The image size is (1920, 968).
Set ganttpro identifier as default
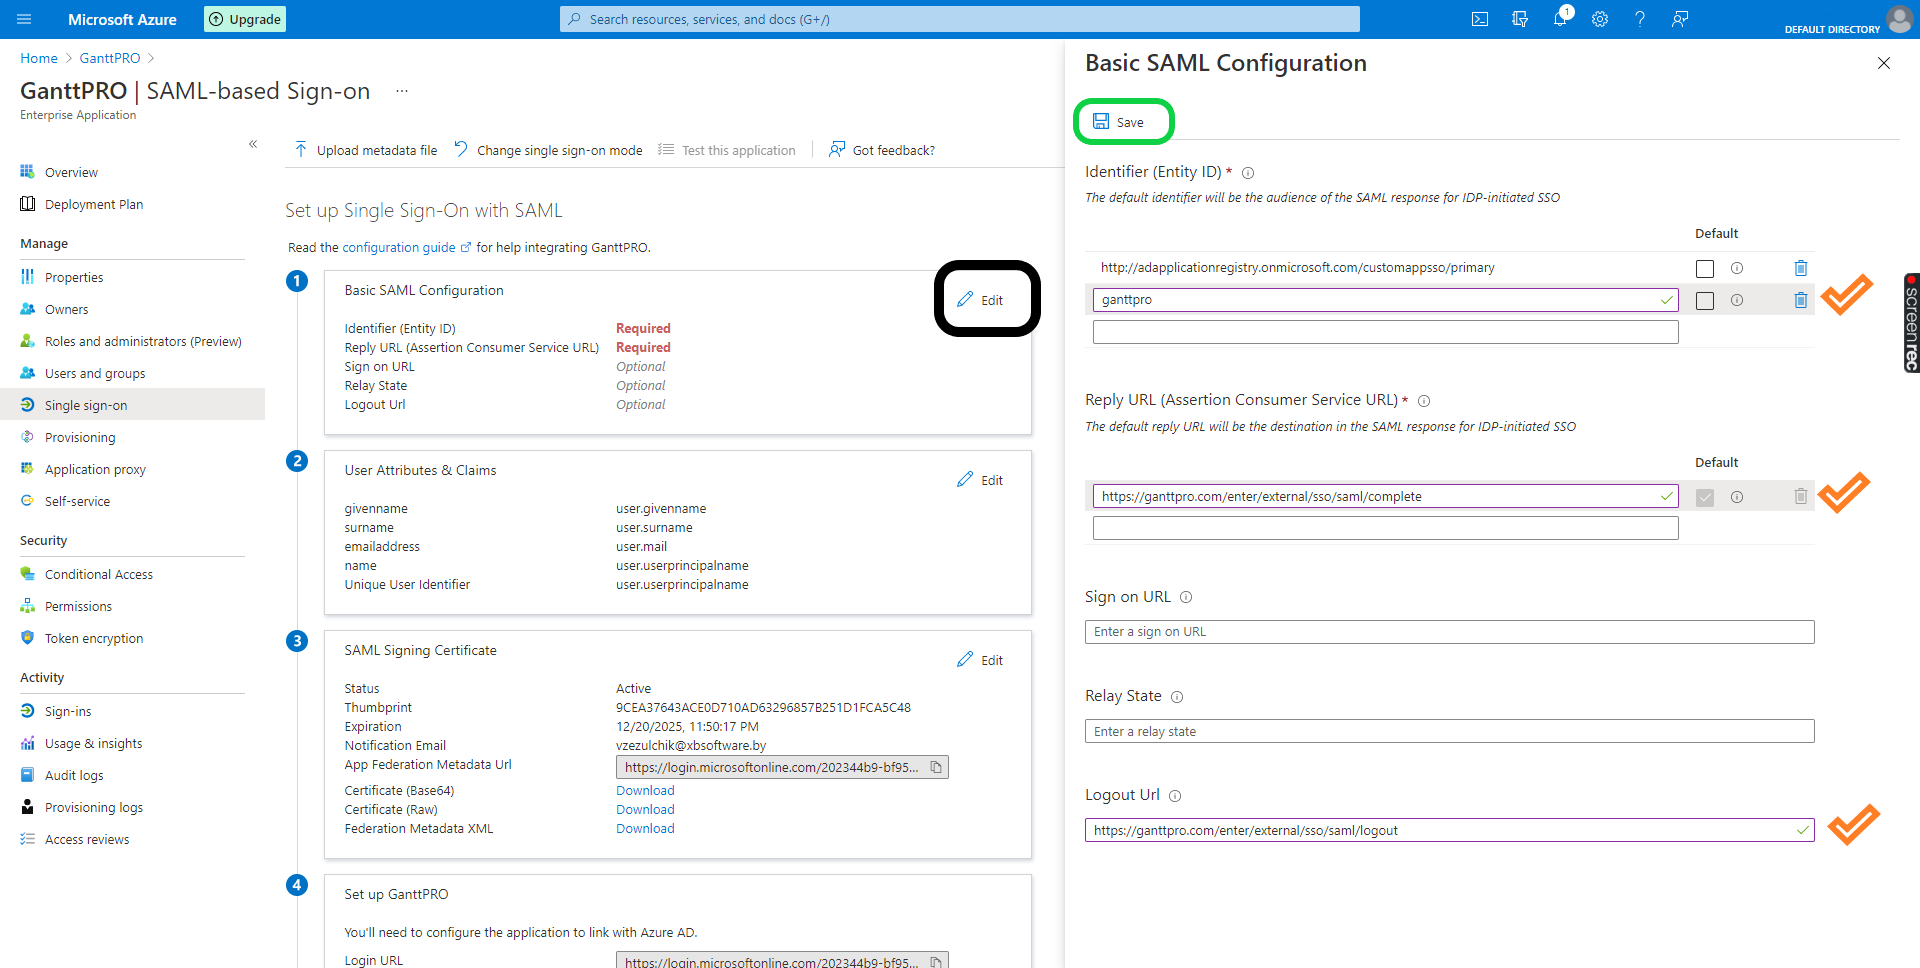[x=1705, y=301]
